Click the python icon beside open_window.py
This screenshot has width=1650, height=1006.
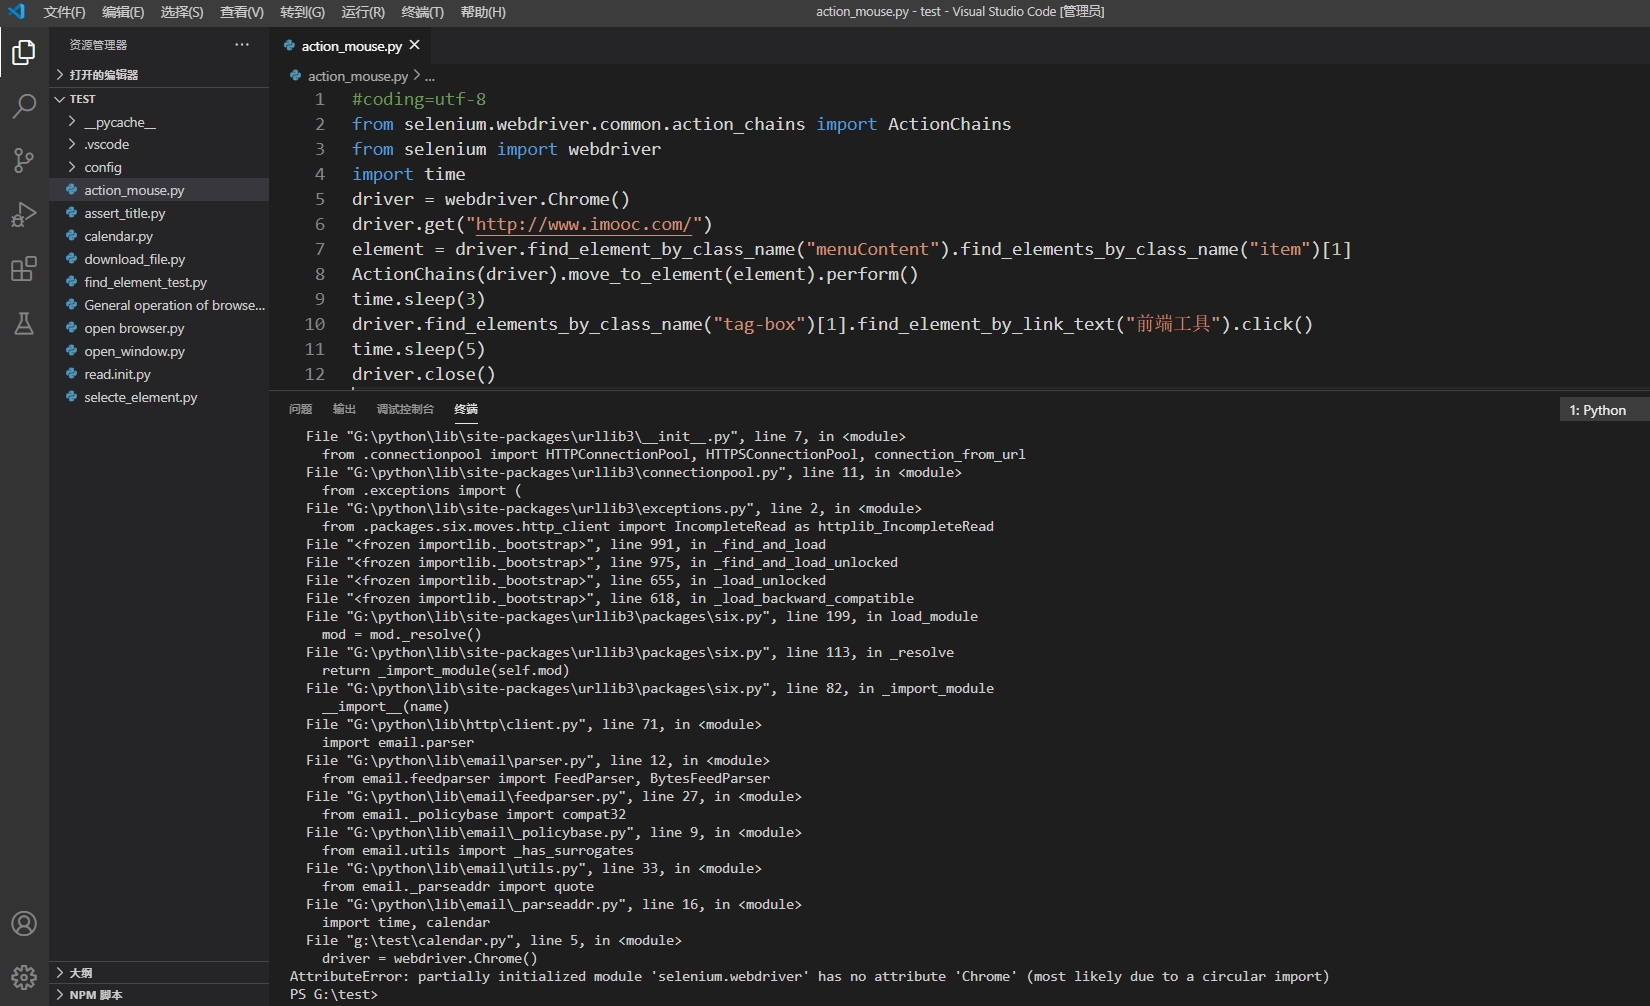[x=72, y=351]
